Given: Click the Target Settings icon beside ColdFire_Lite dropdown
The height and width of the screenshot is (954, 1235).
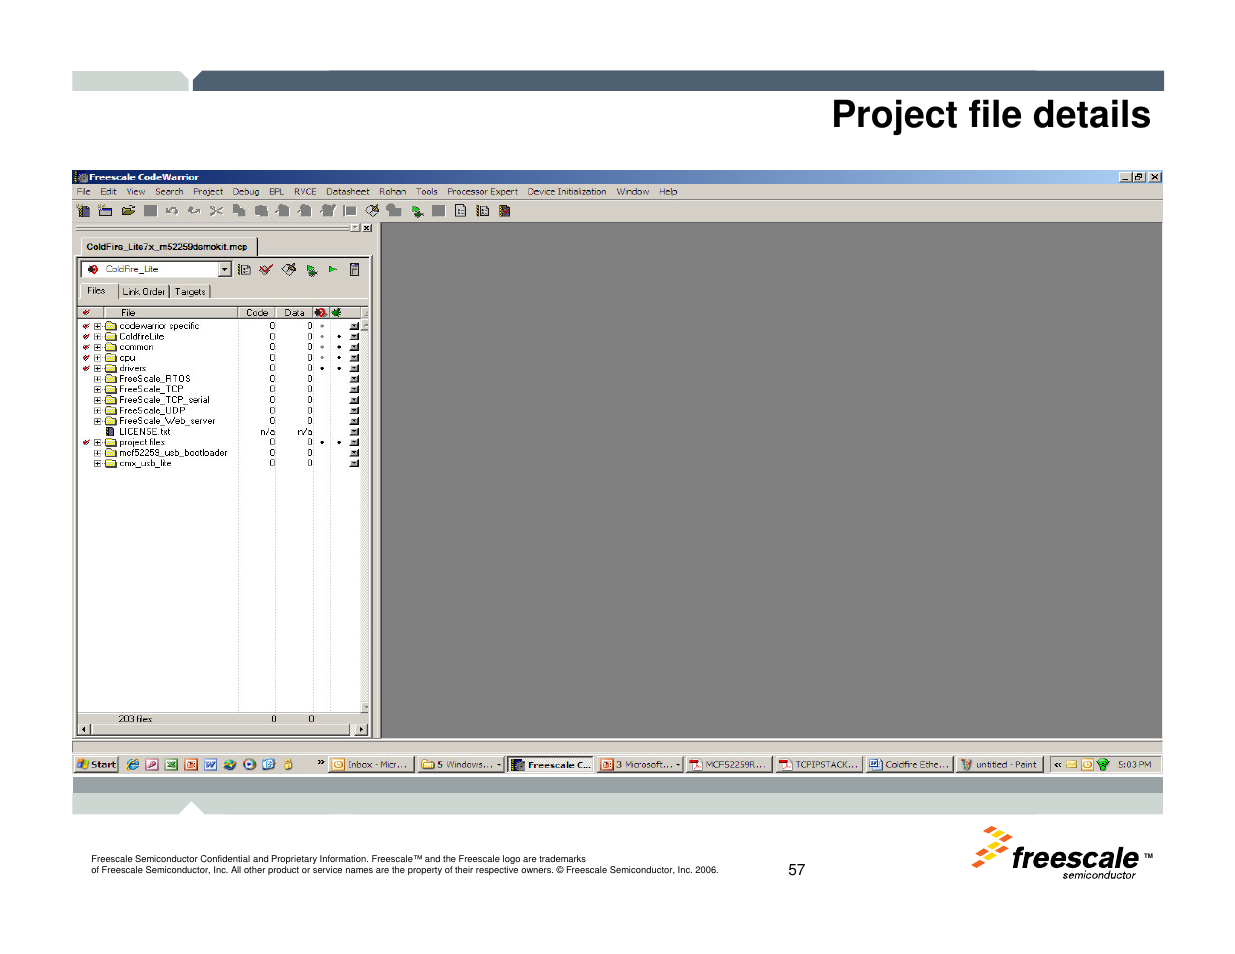Looking at the screenshot, I should pyautogui.click(x=244, y=270).
